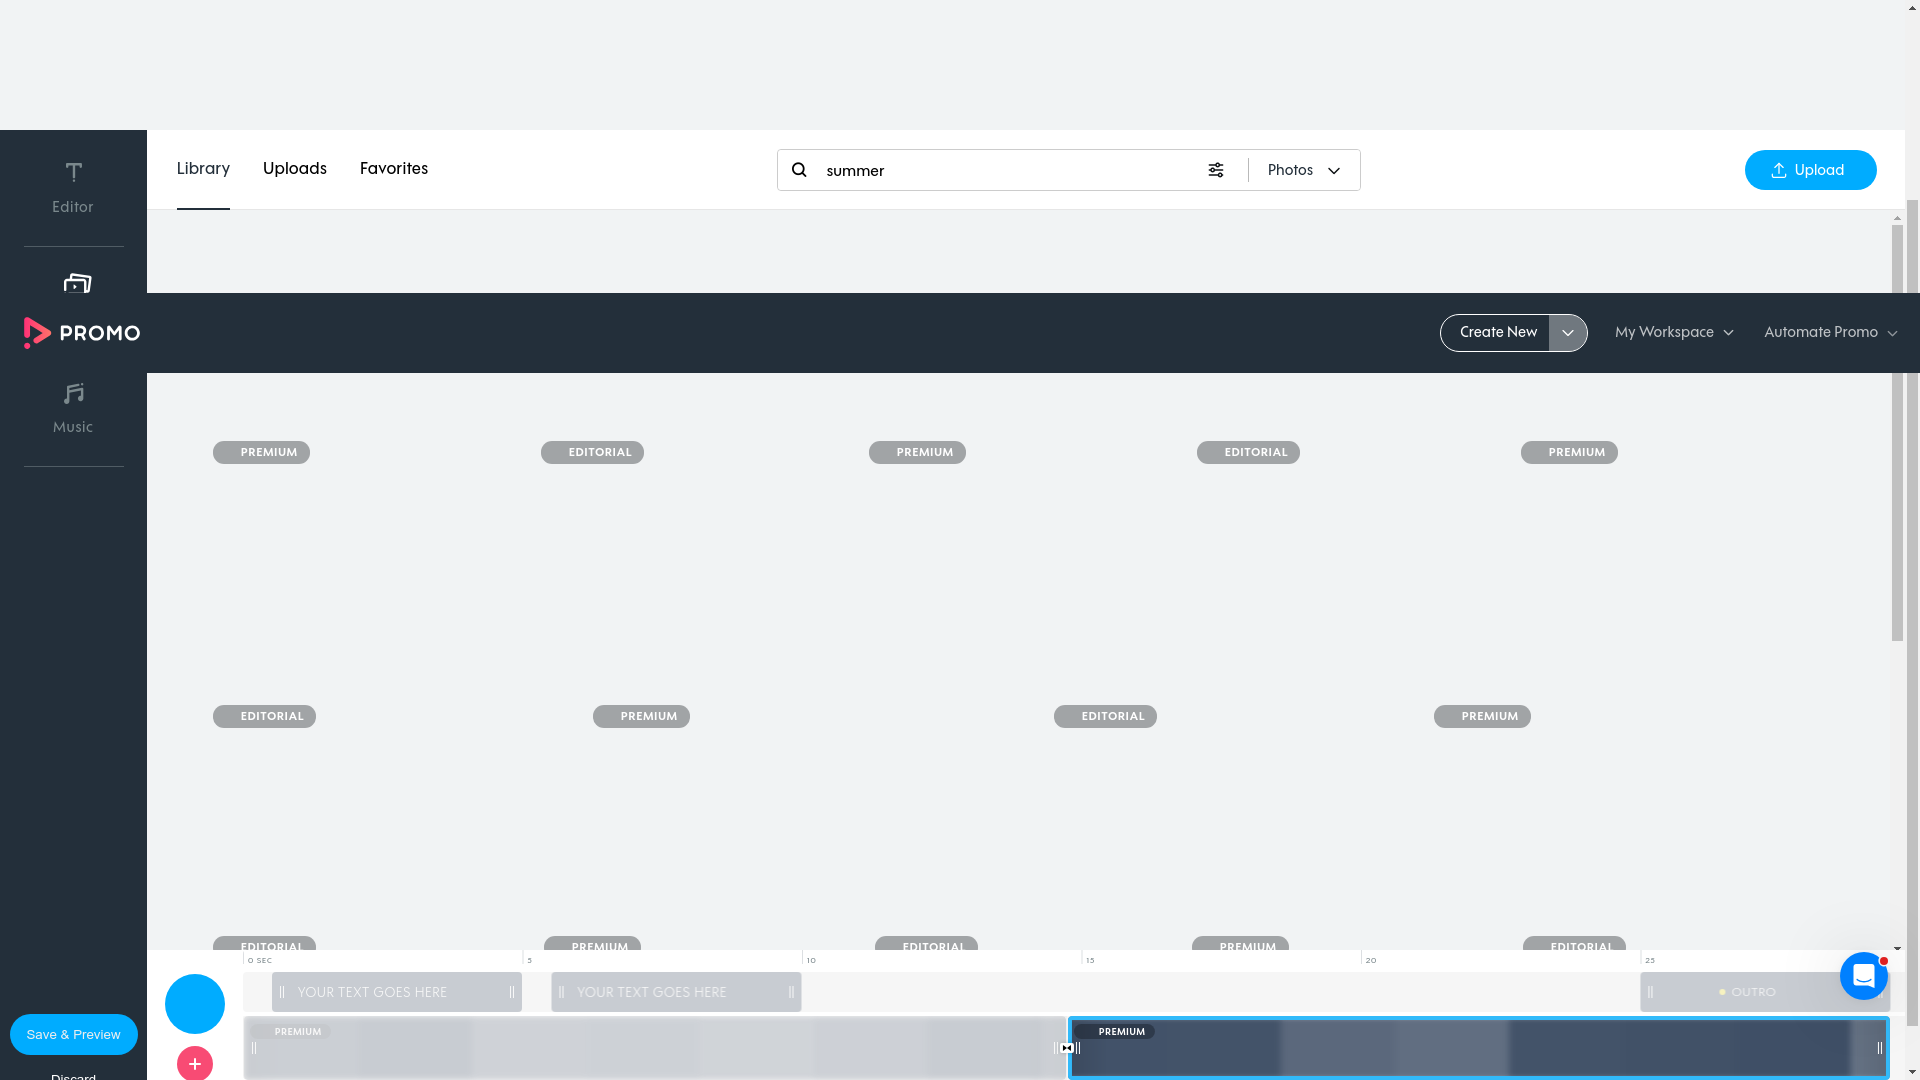Open the chat support bubble
1920x1080 pixels.
1863,975
